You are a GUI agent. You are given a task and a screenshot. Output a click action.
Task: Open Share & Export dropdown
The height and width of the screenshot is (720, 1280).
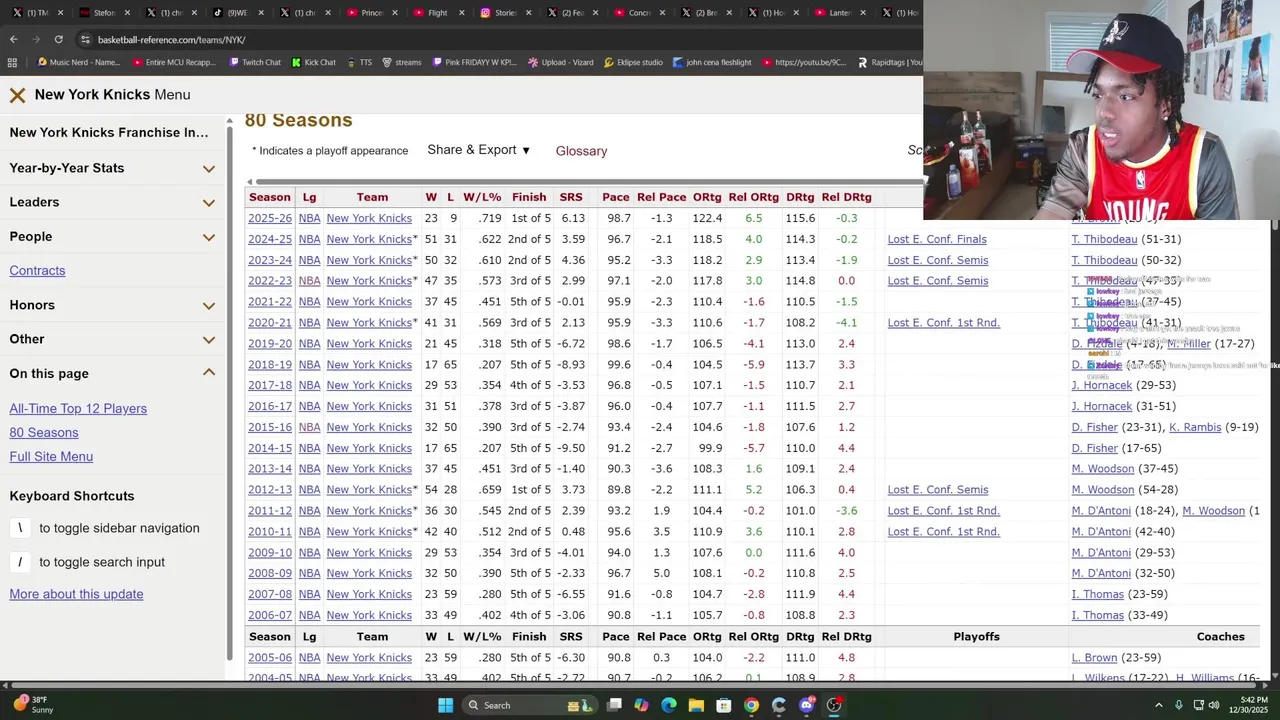pyautogui.click(x=479, y=150)
